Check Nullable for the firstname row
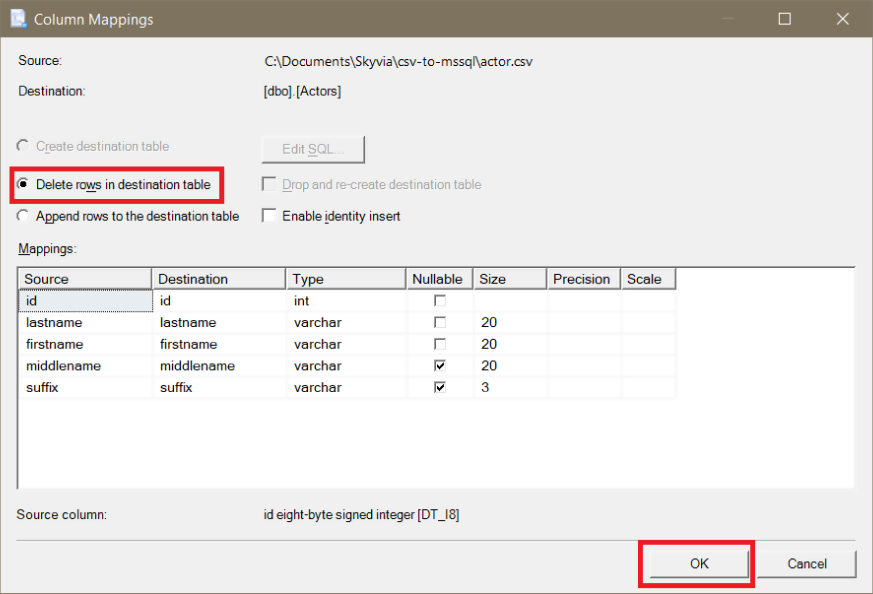The image size is (873, 594). click(x=438, y=343)
